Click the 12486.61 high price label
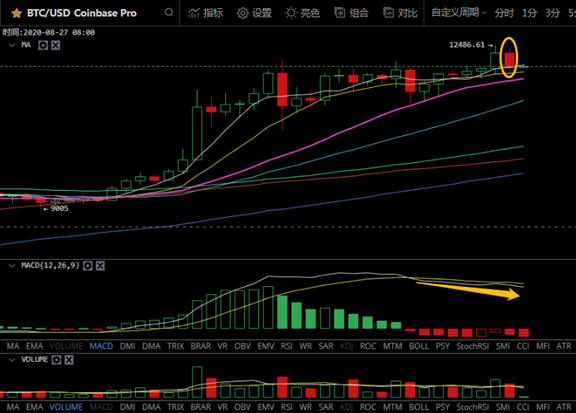The image size is (576, 413). (x=467, y=45)
